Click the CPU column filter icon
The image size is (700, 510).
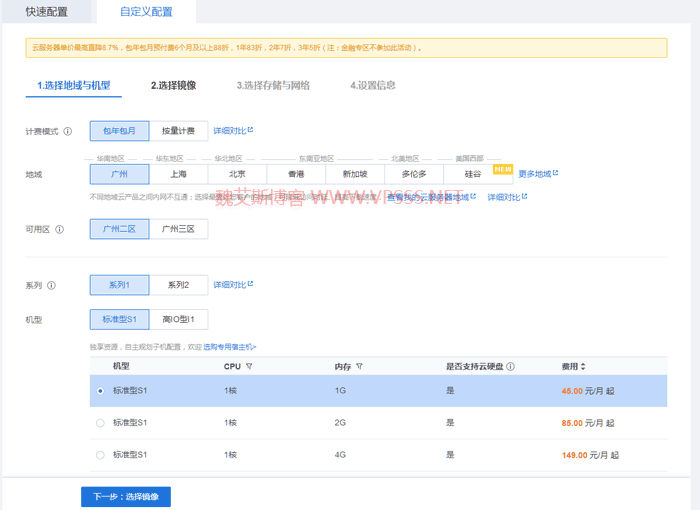[x=249, y=367]
